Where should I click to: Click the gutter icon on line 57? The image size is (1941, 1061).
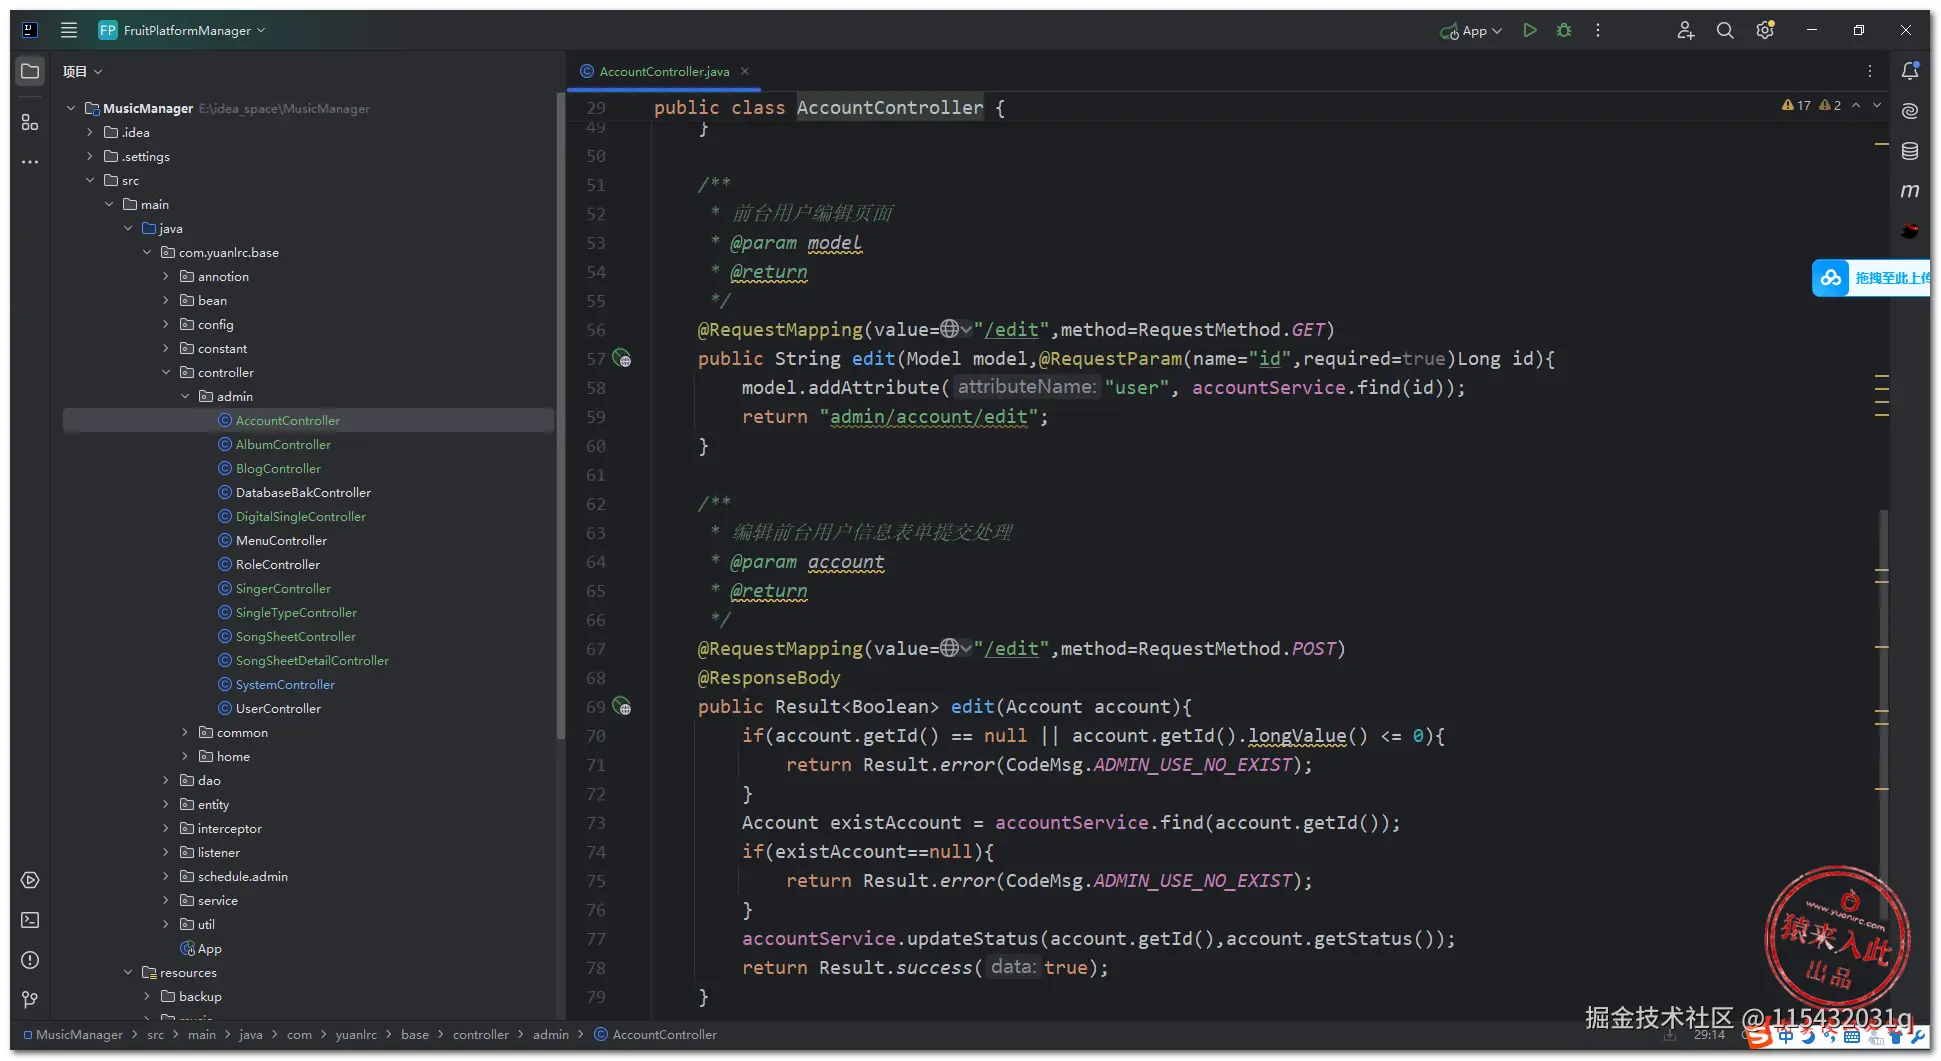click(622, 358)
